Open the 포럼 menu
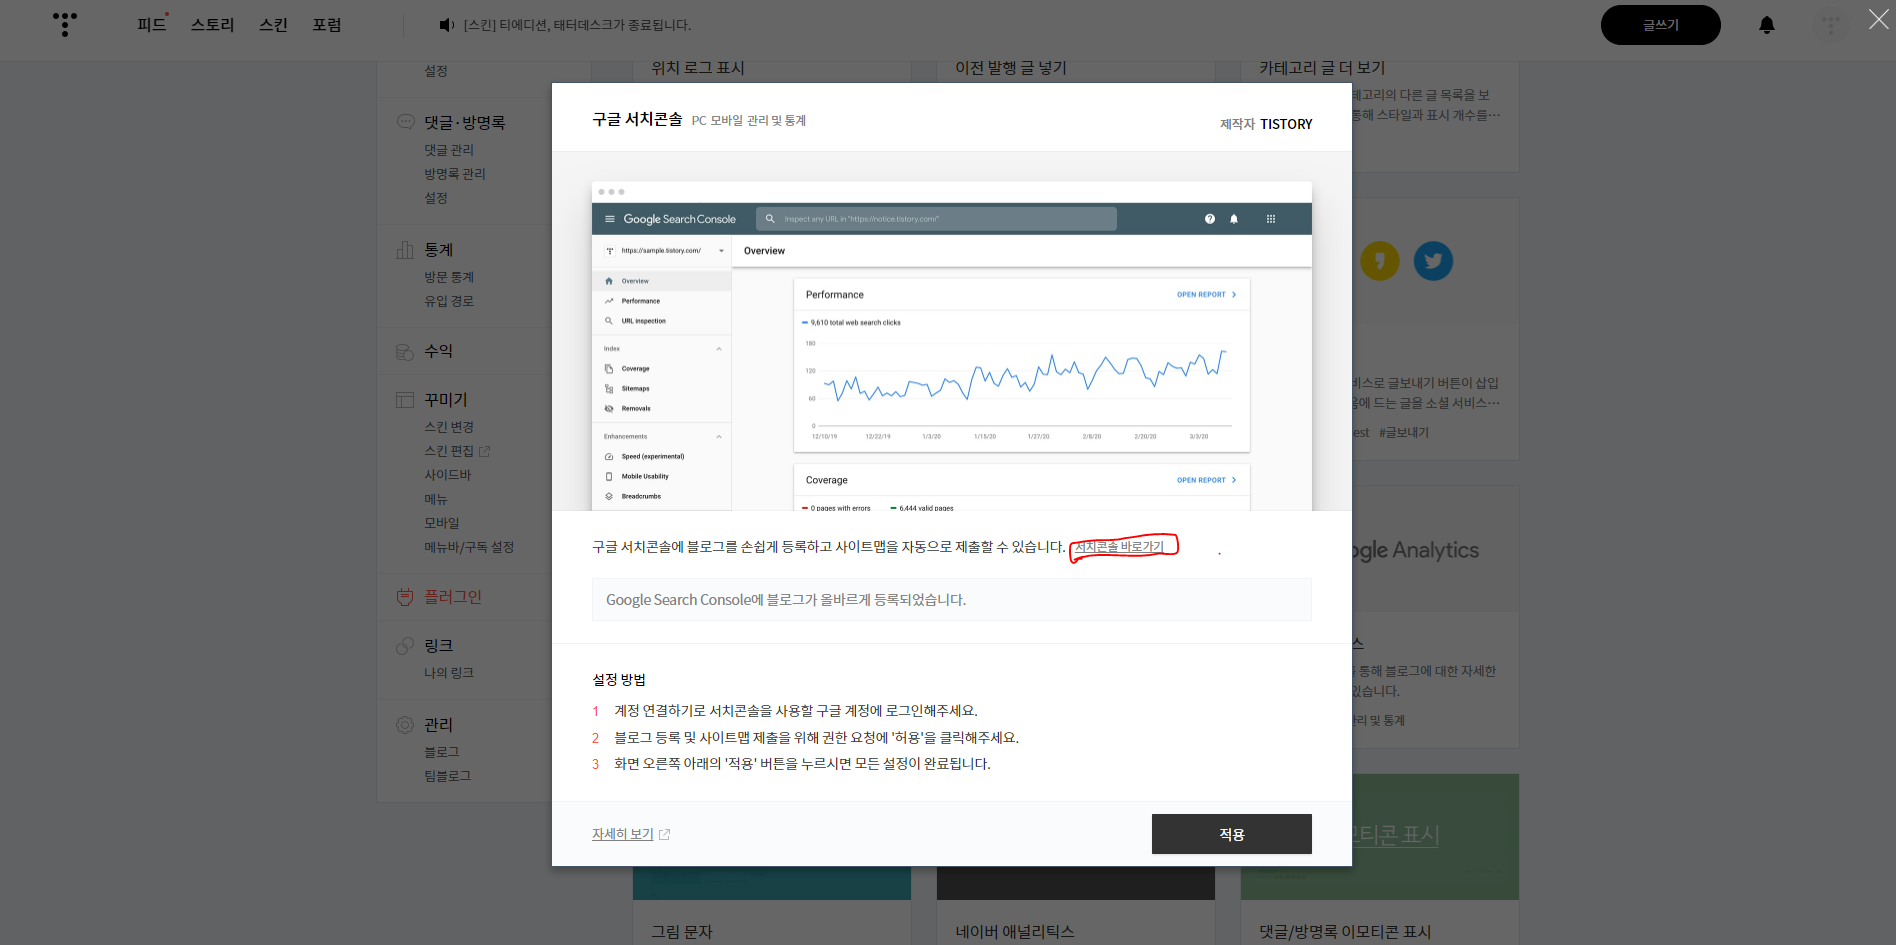The width and height of the screenshot is (1896, 945). (x=327, y=25)
